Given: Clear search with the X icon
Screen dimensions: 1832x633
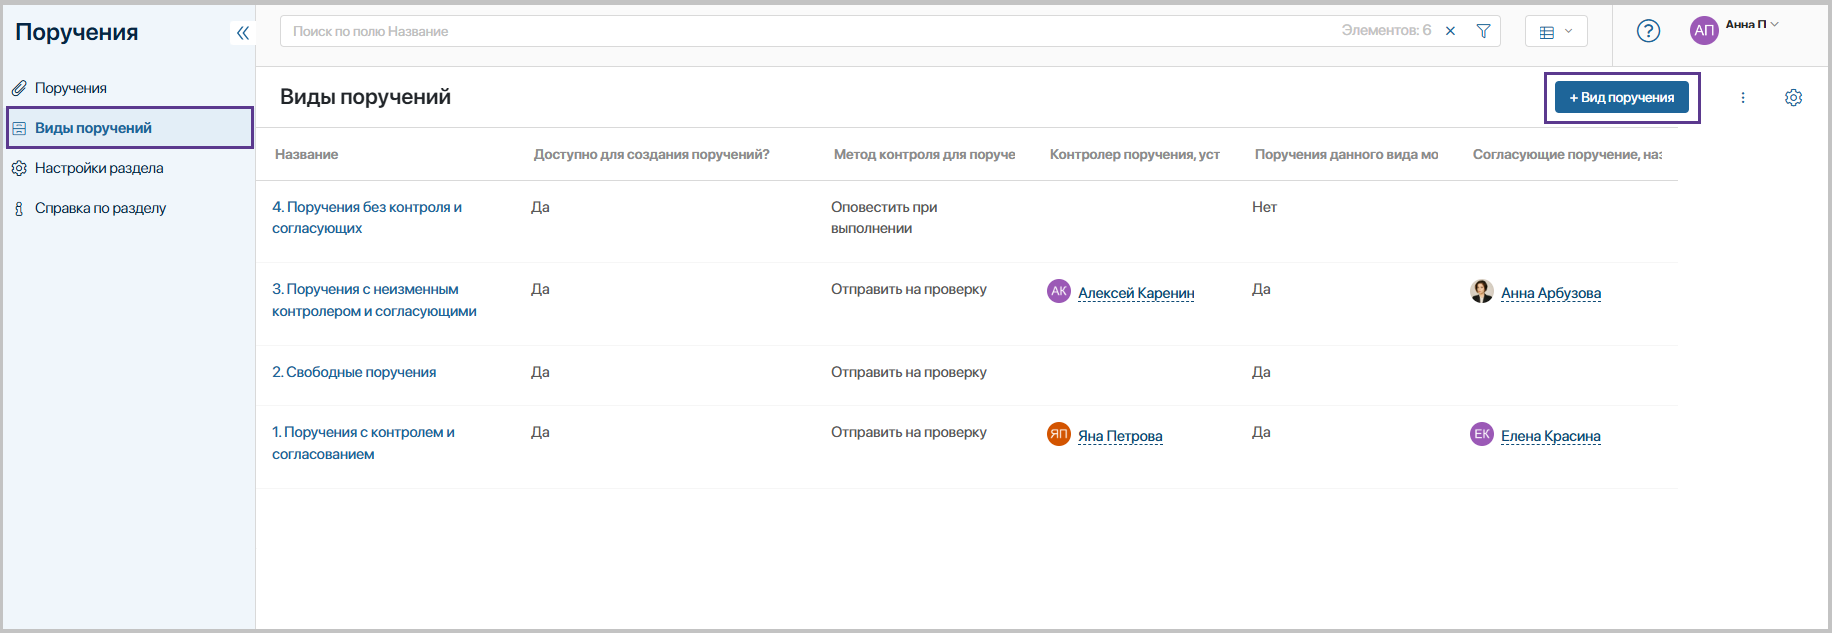Looking at the screenshot, I should point(1450,31).
